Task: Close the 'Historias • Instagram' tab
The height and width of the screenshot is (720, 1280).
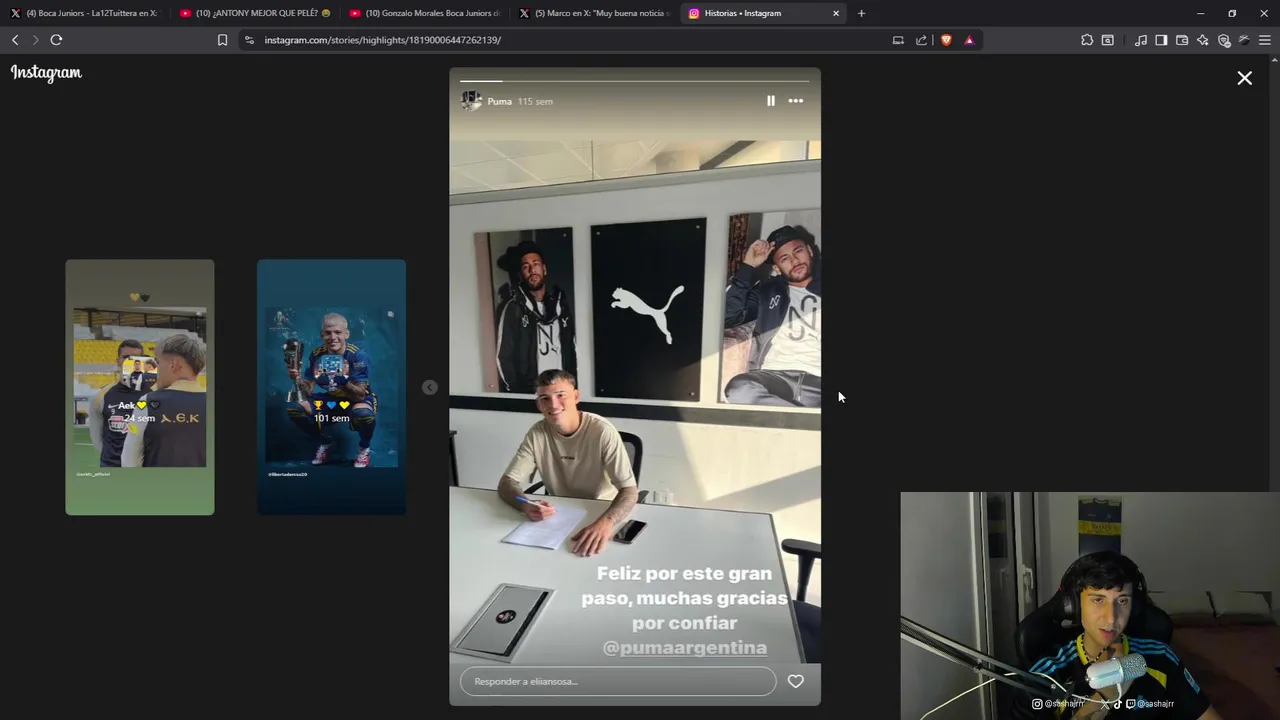Action: (x=836, y=13)
